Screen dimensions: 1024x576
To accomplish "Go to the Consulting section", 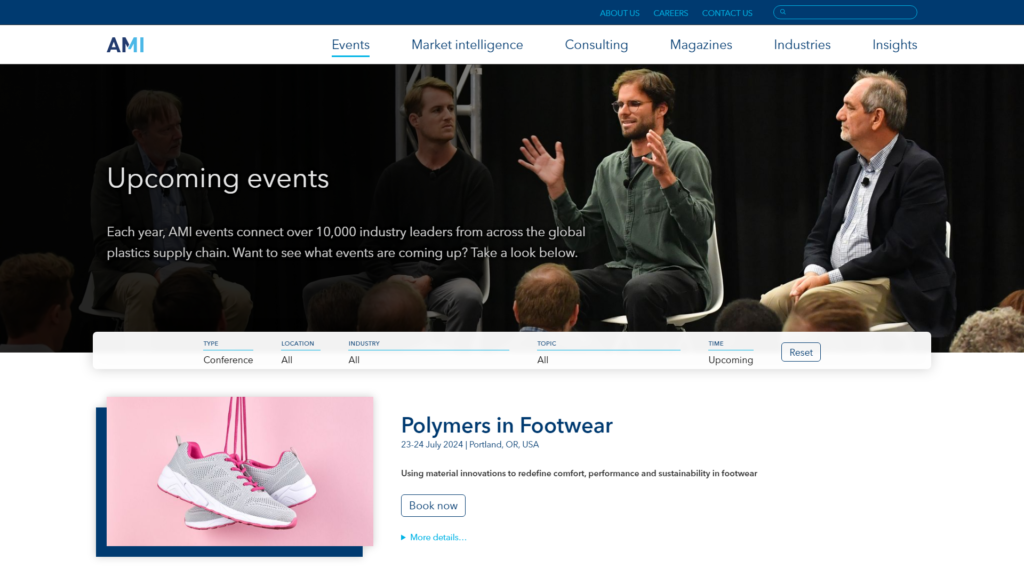I will point(596,44).
